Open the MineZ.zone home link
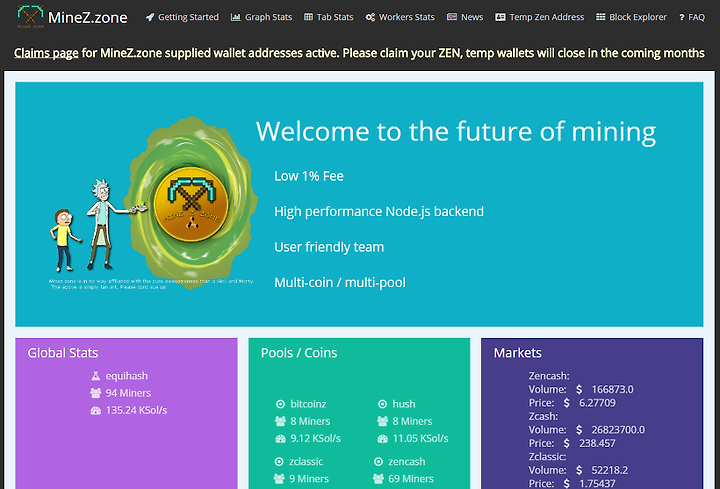This screenshot has height=489, width=720. tap(87, 17)
